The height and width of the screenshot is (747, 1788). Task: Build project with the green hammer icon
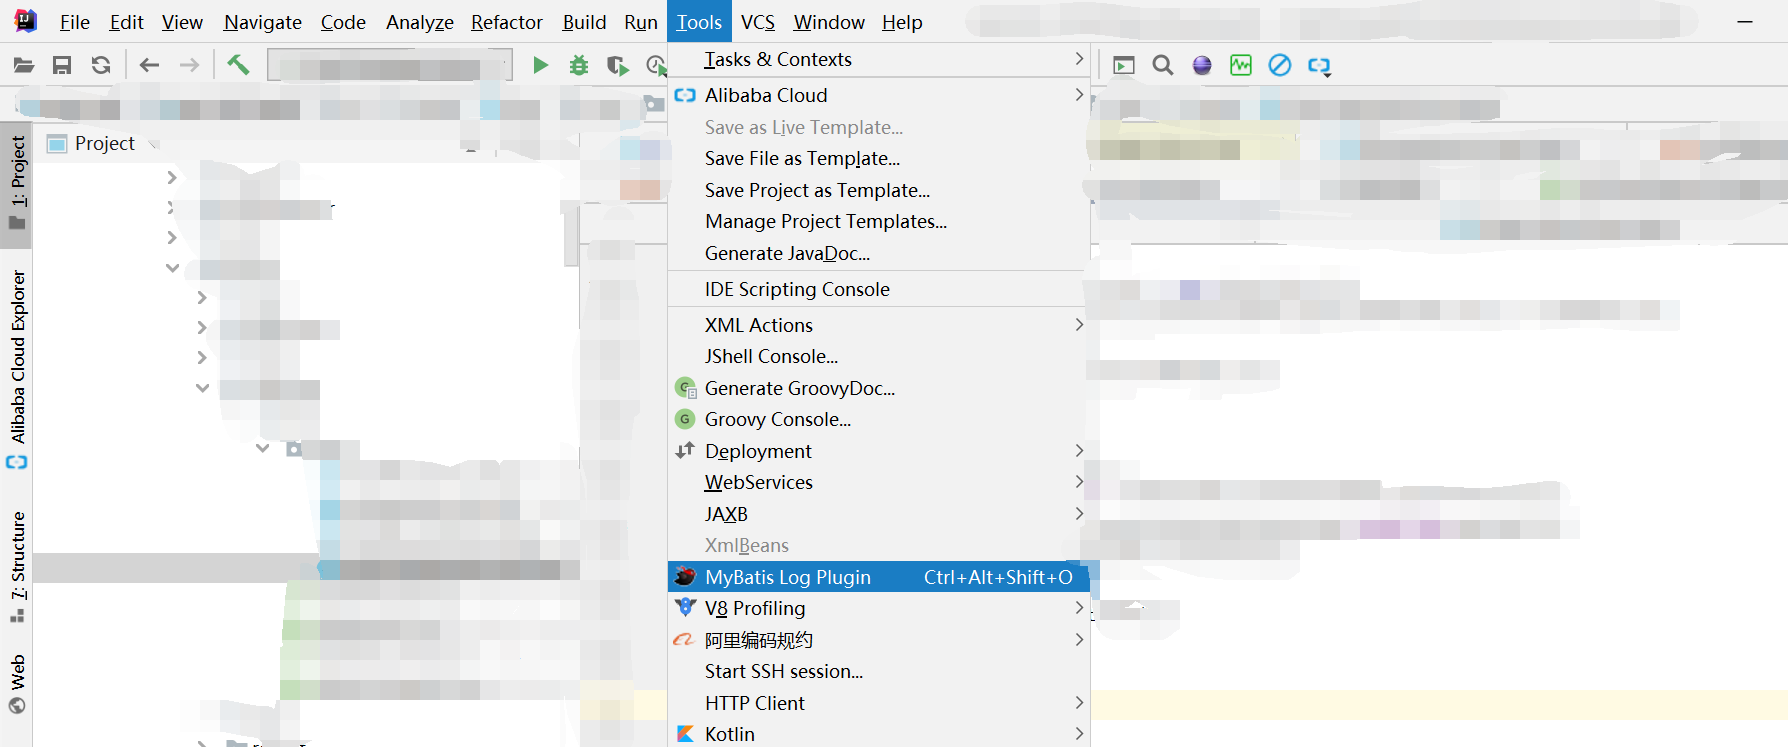238,65
